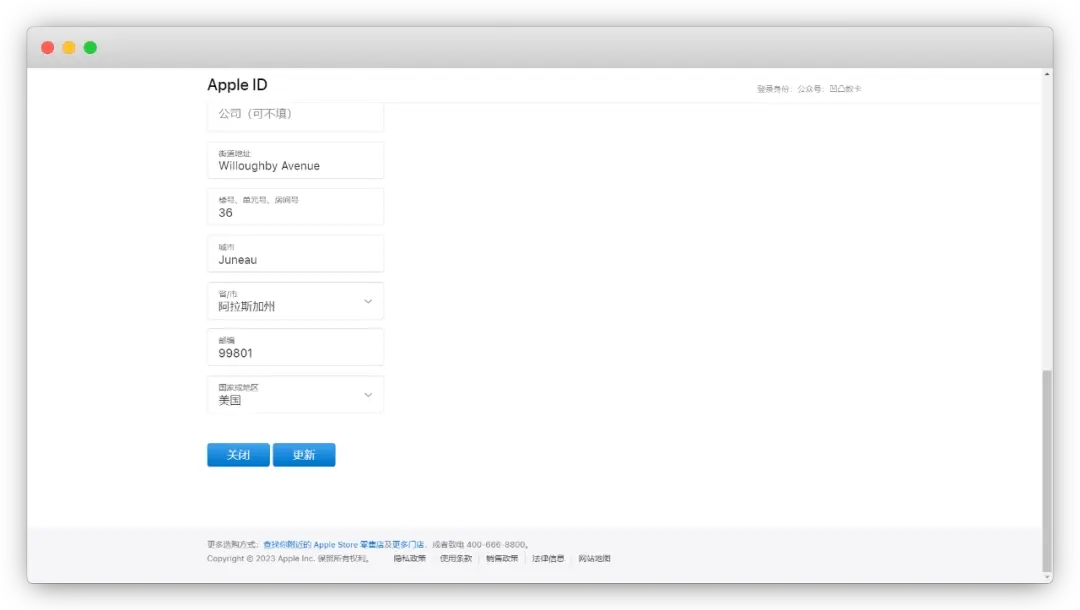The height and width of the screenshot is (610, 1080).
Task: Open the 阿拉斯加州 state dropdown
Action: pyautogui.click(x=295, y=301)
